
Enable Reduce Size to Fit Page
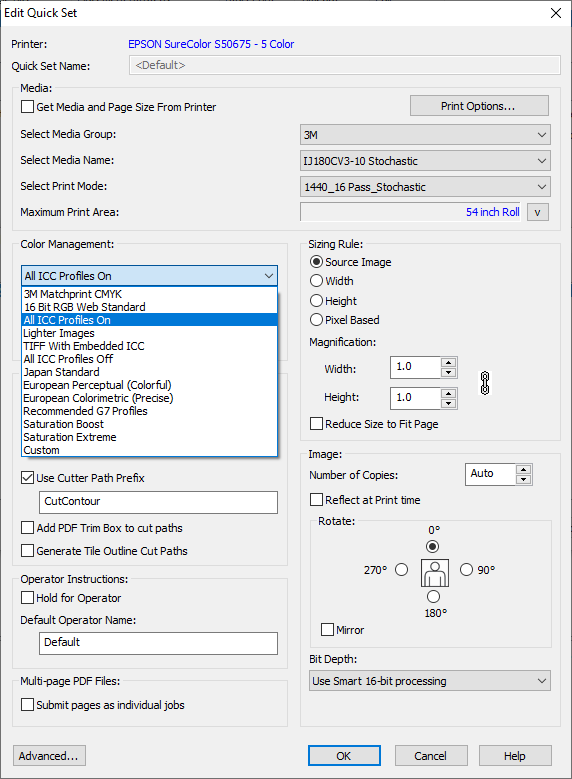tap(317, 424)
